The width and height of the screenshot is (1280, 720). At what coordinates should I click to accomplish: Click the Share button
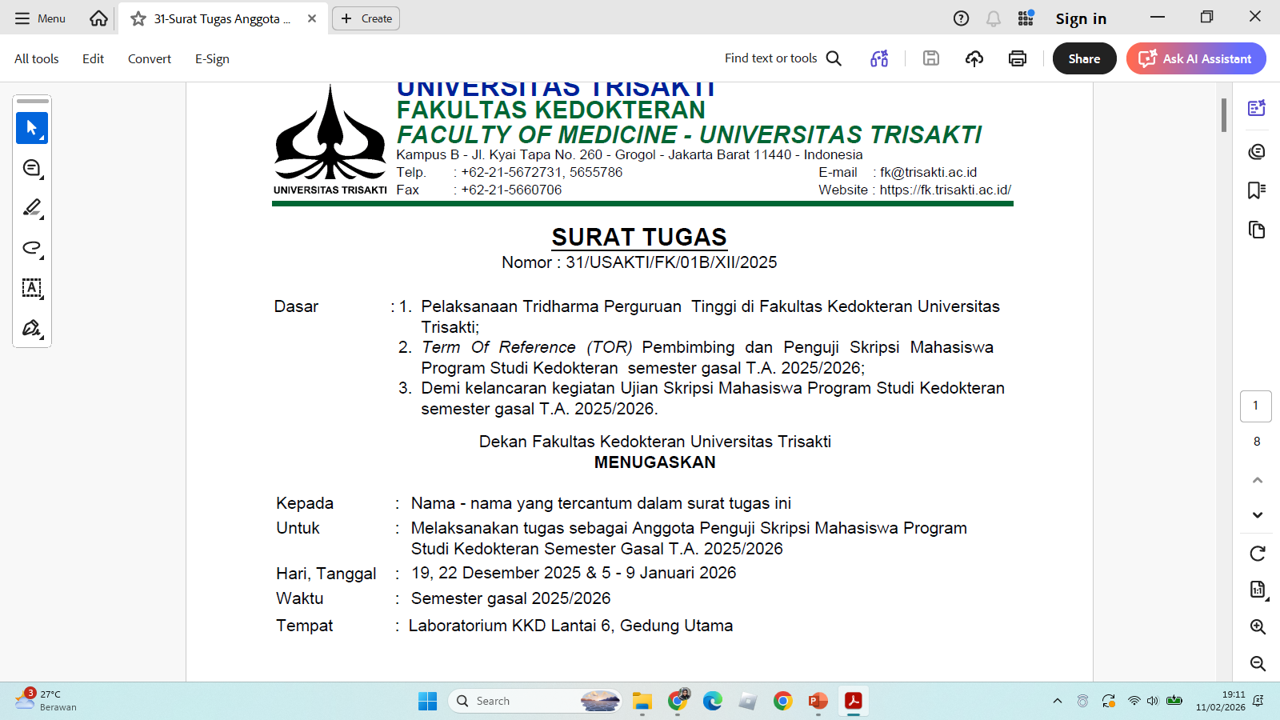[x=1084, y=59]
